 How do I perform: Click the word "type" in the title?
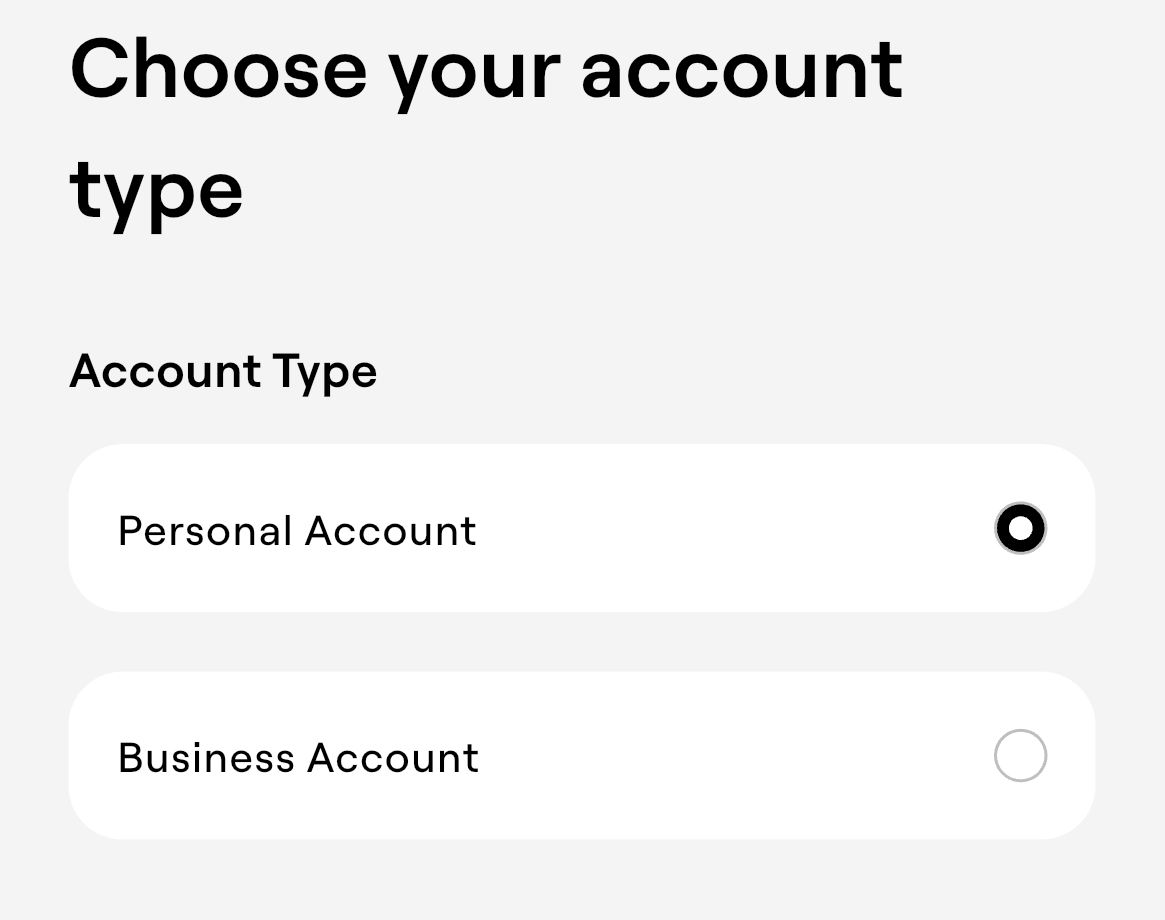pyautogui.click(x=156, y=190)
